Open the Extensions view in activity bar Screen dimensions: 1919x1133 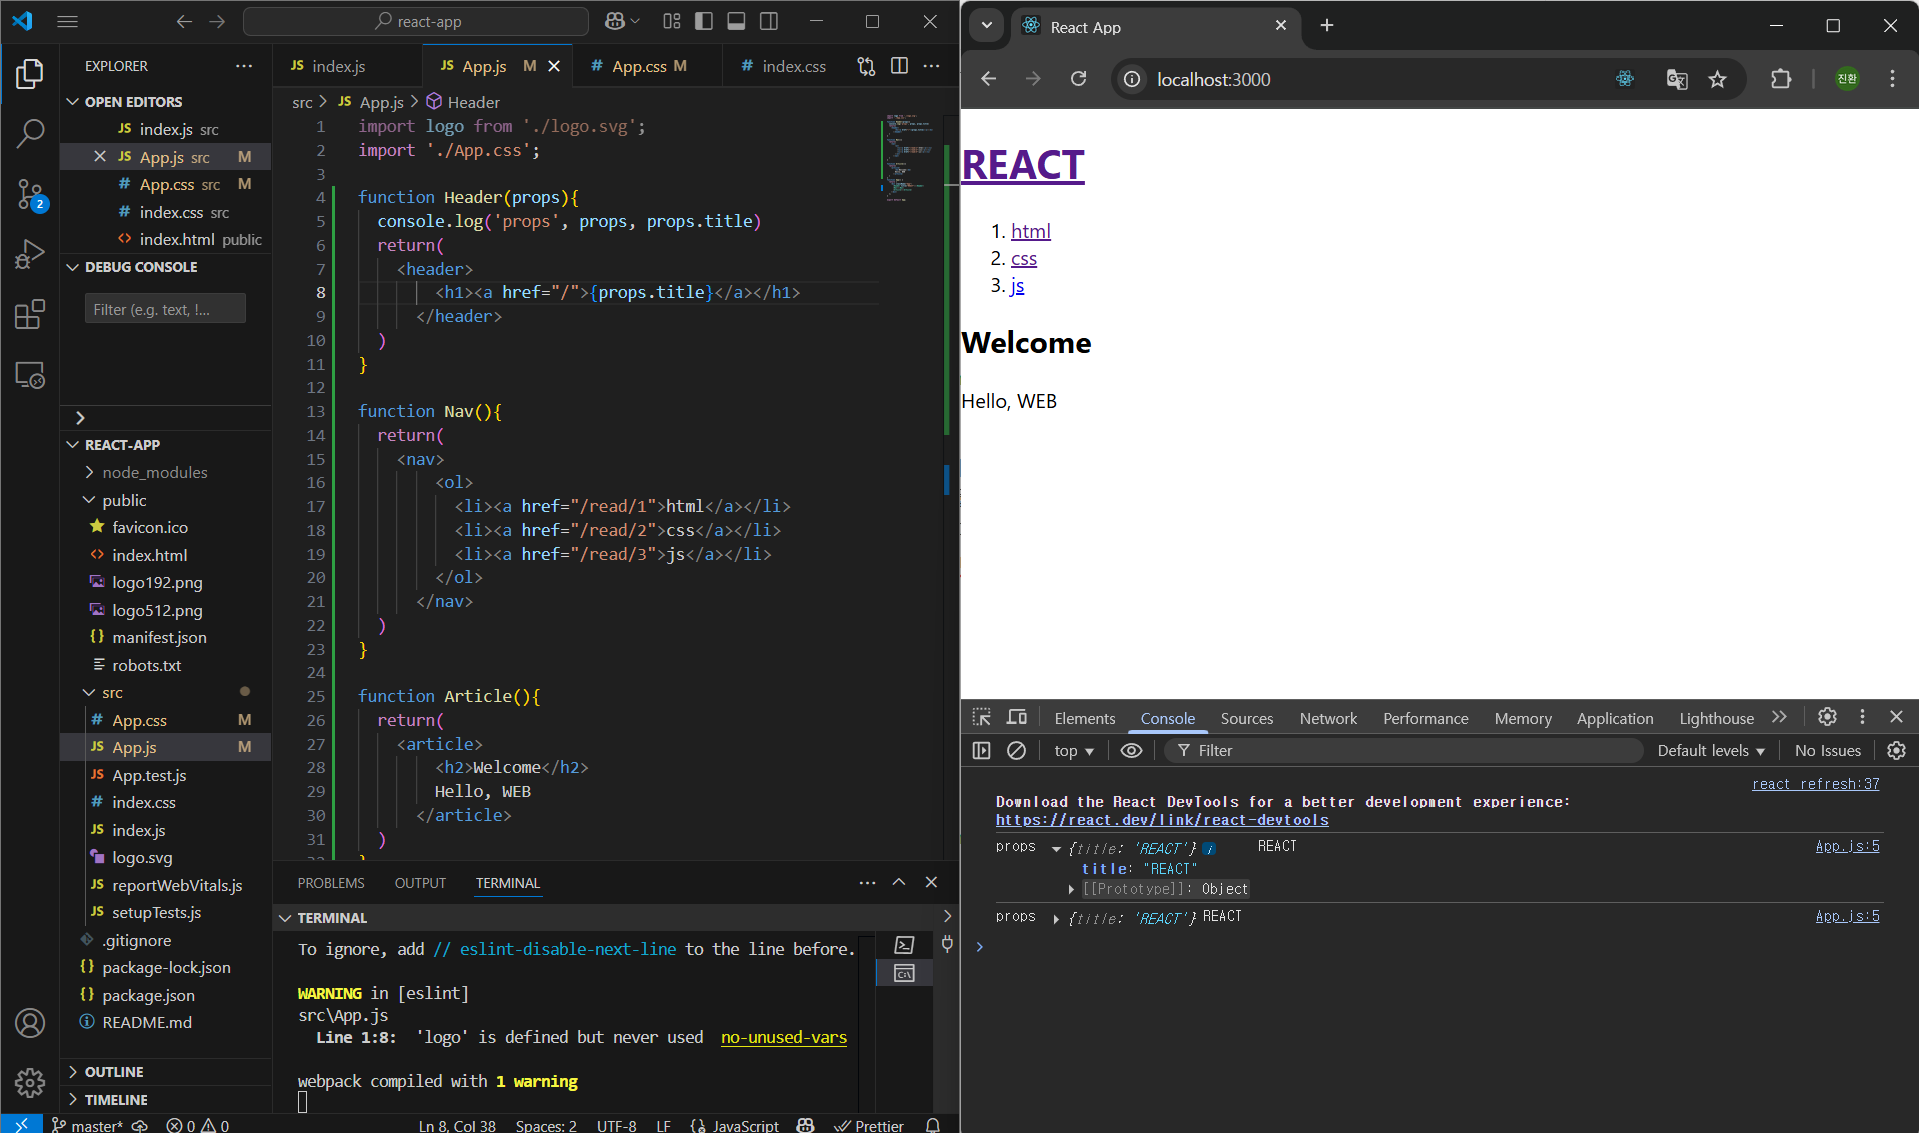tap(30, 315)
